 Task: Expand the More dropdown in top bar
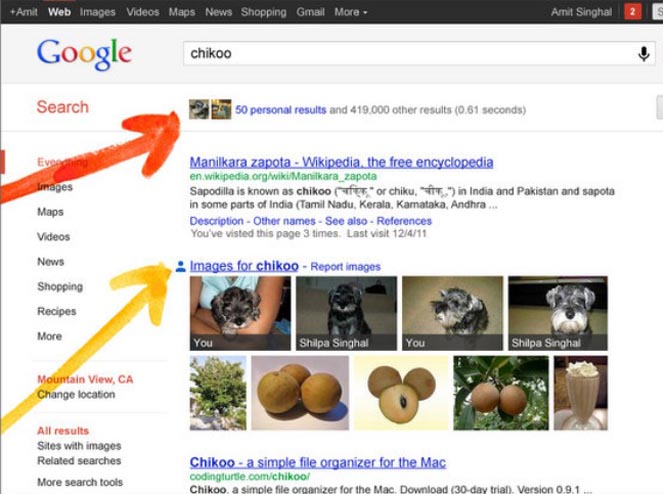pyautogui.click(x=351, y=12)
